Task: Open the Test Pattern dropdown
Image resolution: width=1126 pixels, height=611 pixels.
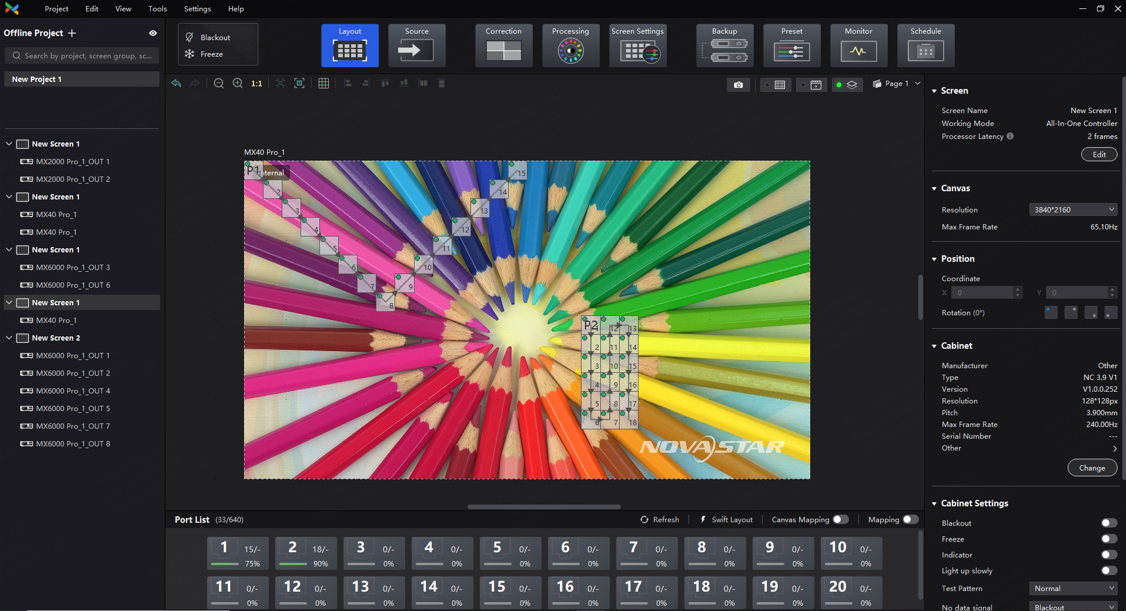Action: [x=1073, y=588]
